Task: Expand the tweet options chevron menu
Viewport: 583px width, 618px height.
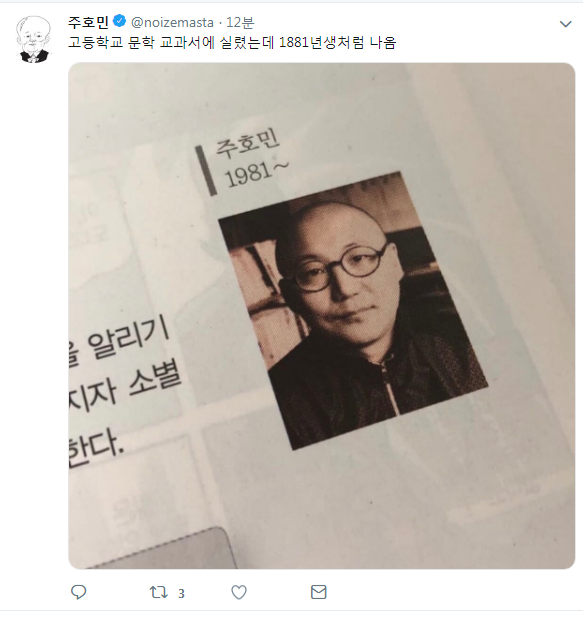Action: pyautogui.click(x=566, y=24)
